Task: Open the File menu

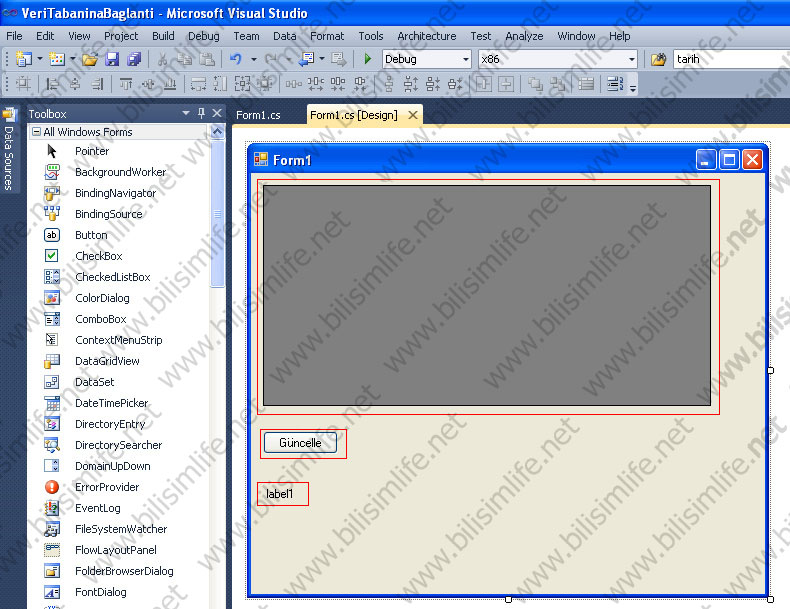Action: point(14,36)
